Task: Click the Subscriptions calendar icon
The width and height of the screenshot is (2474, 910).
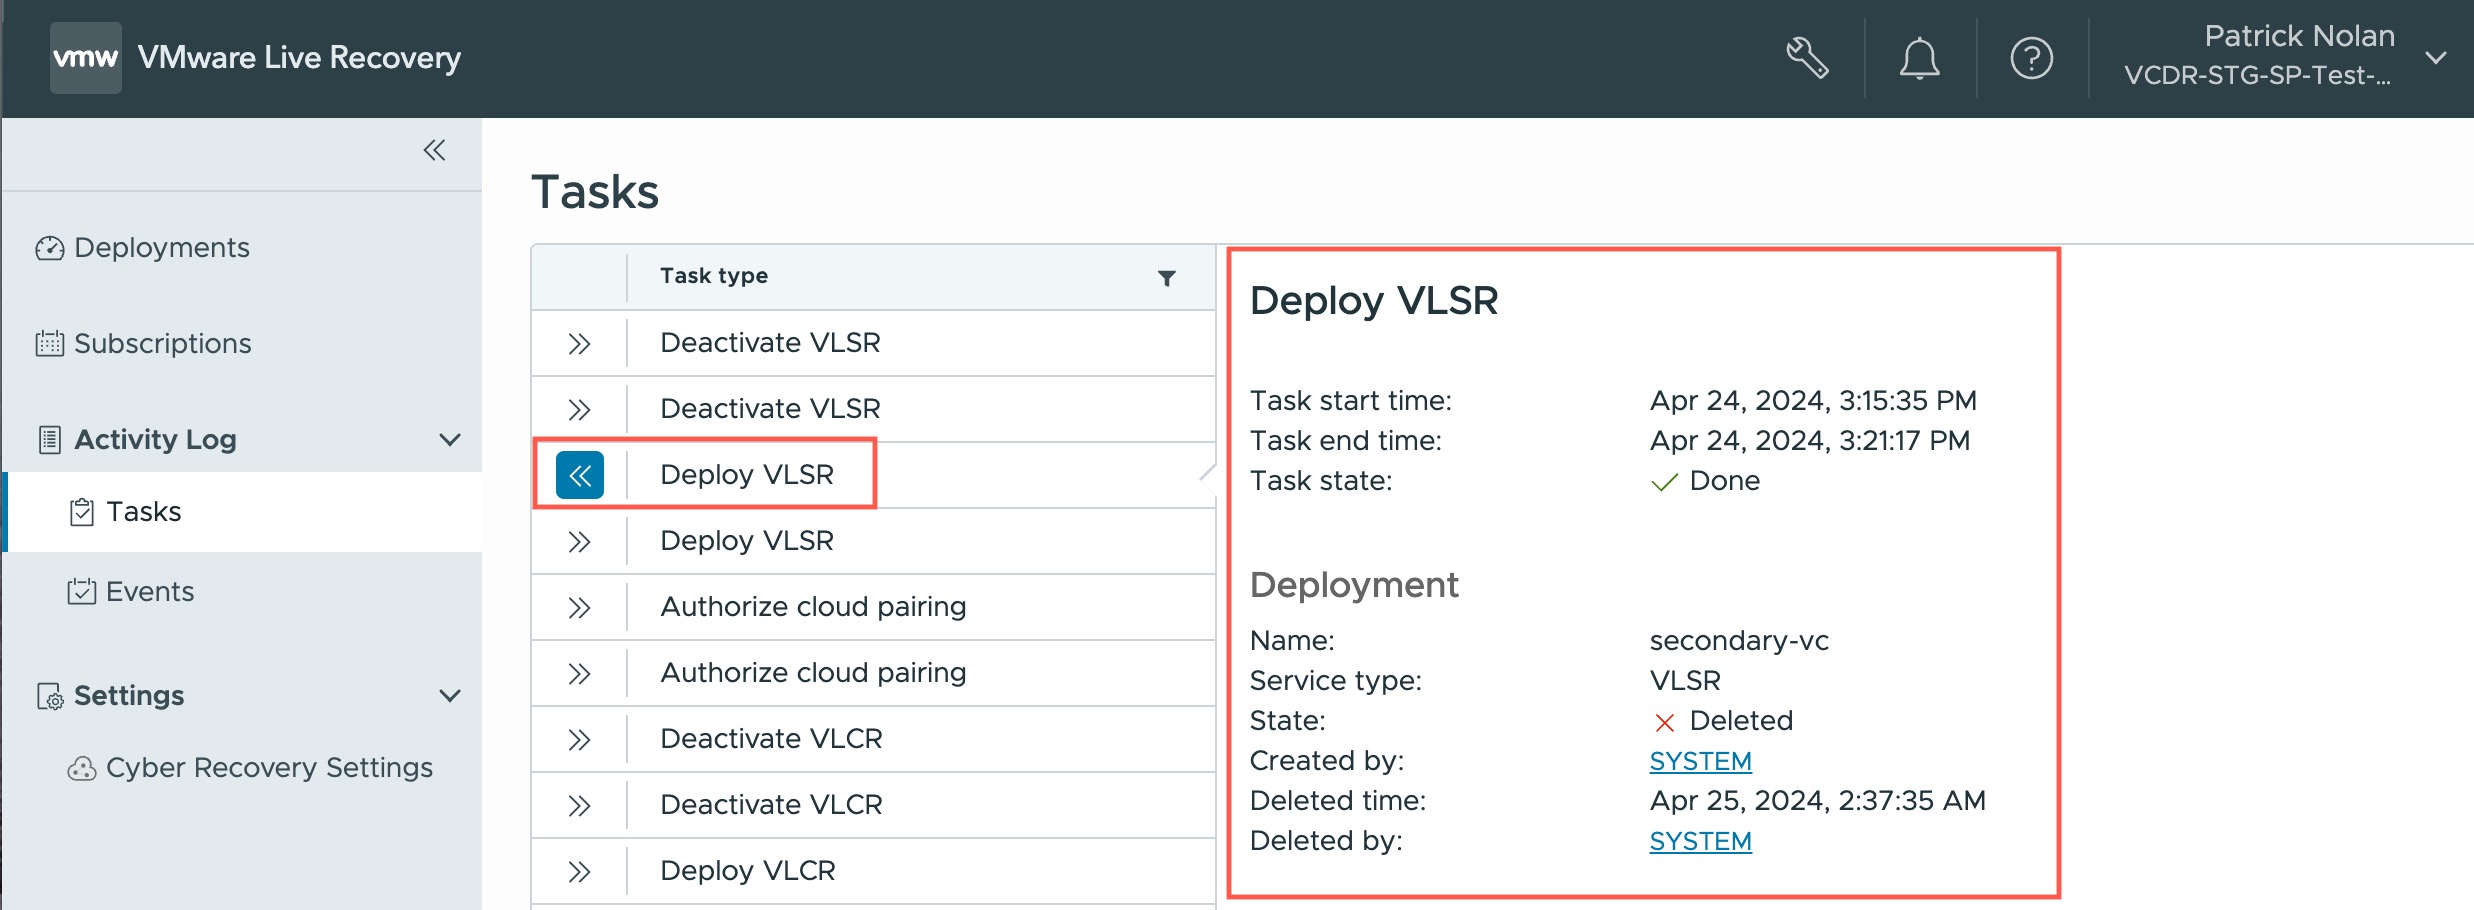Action: tap(50, 344)
